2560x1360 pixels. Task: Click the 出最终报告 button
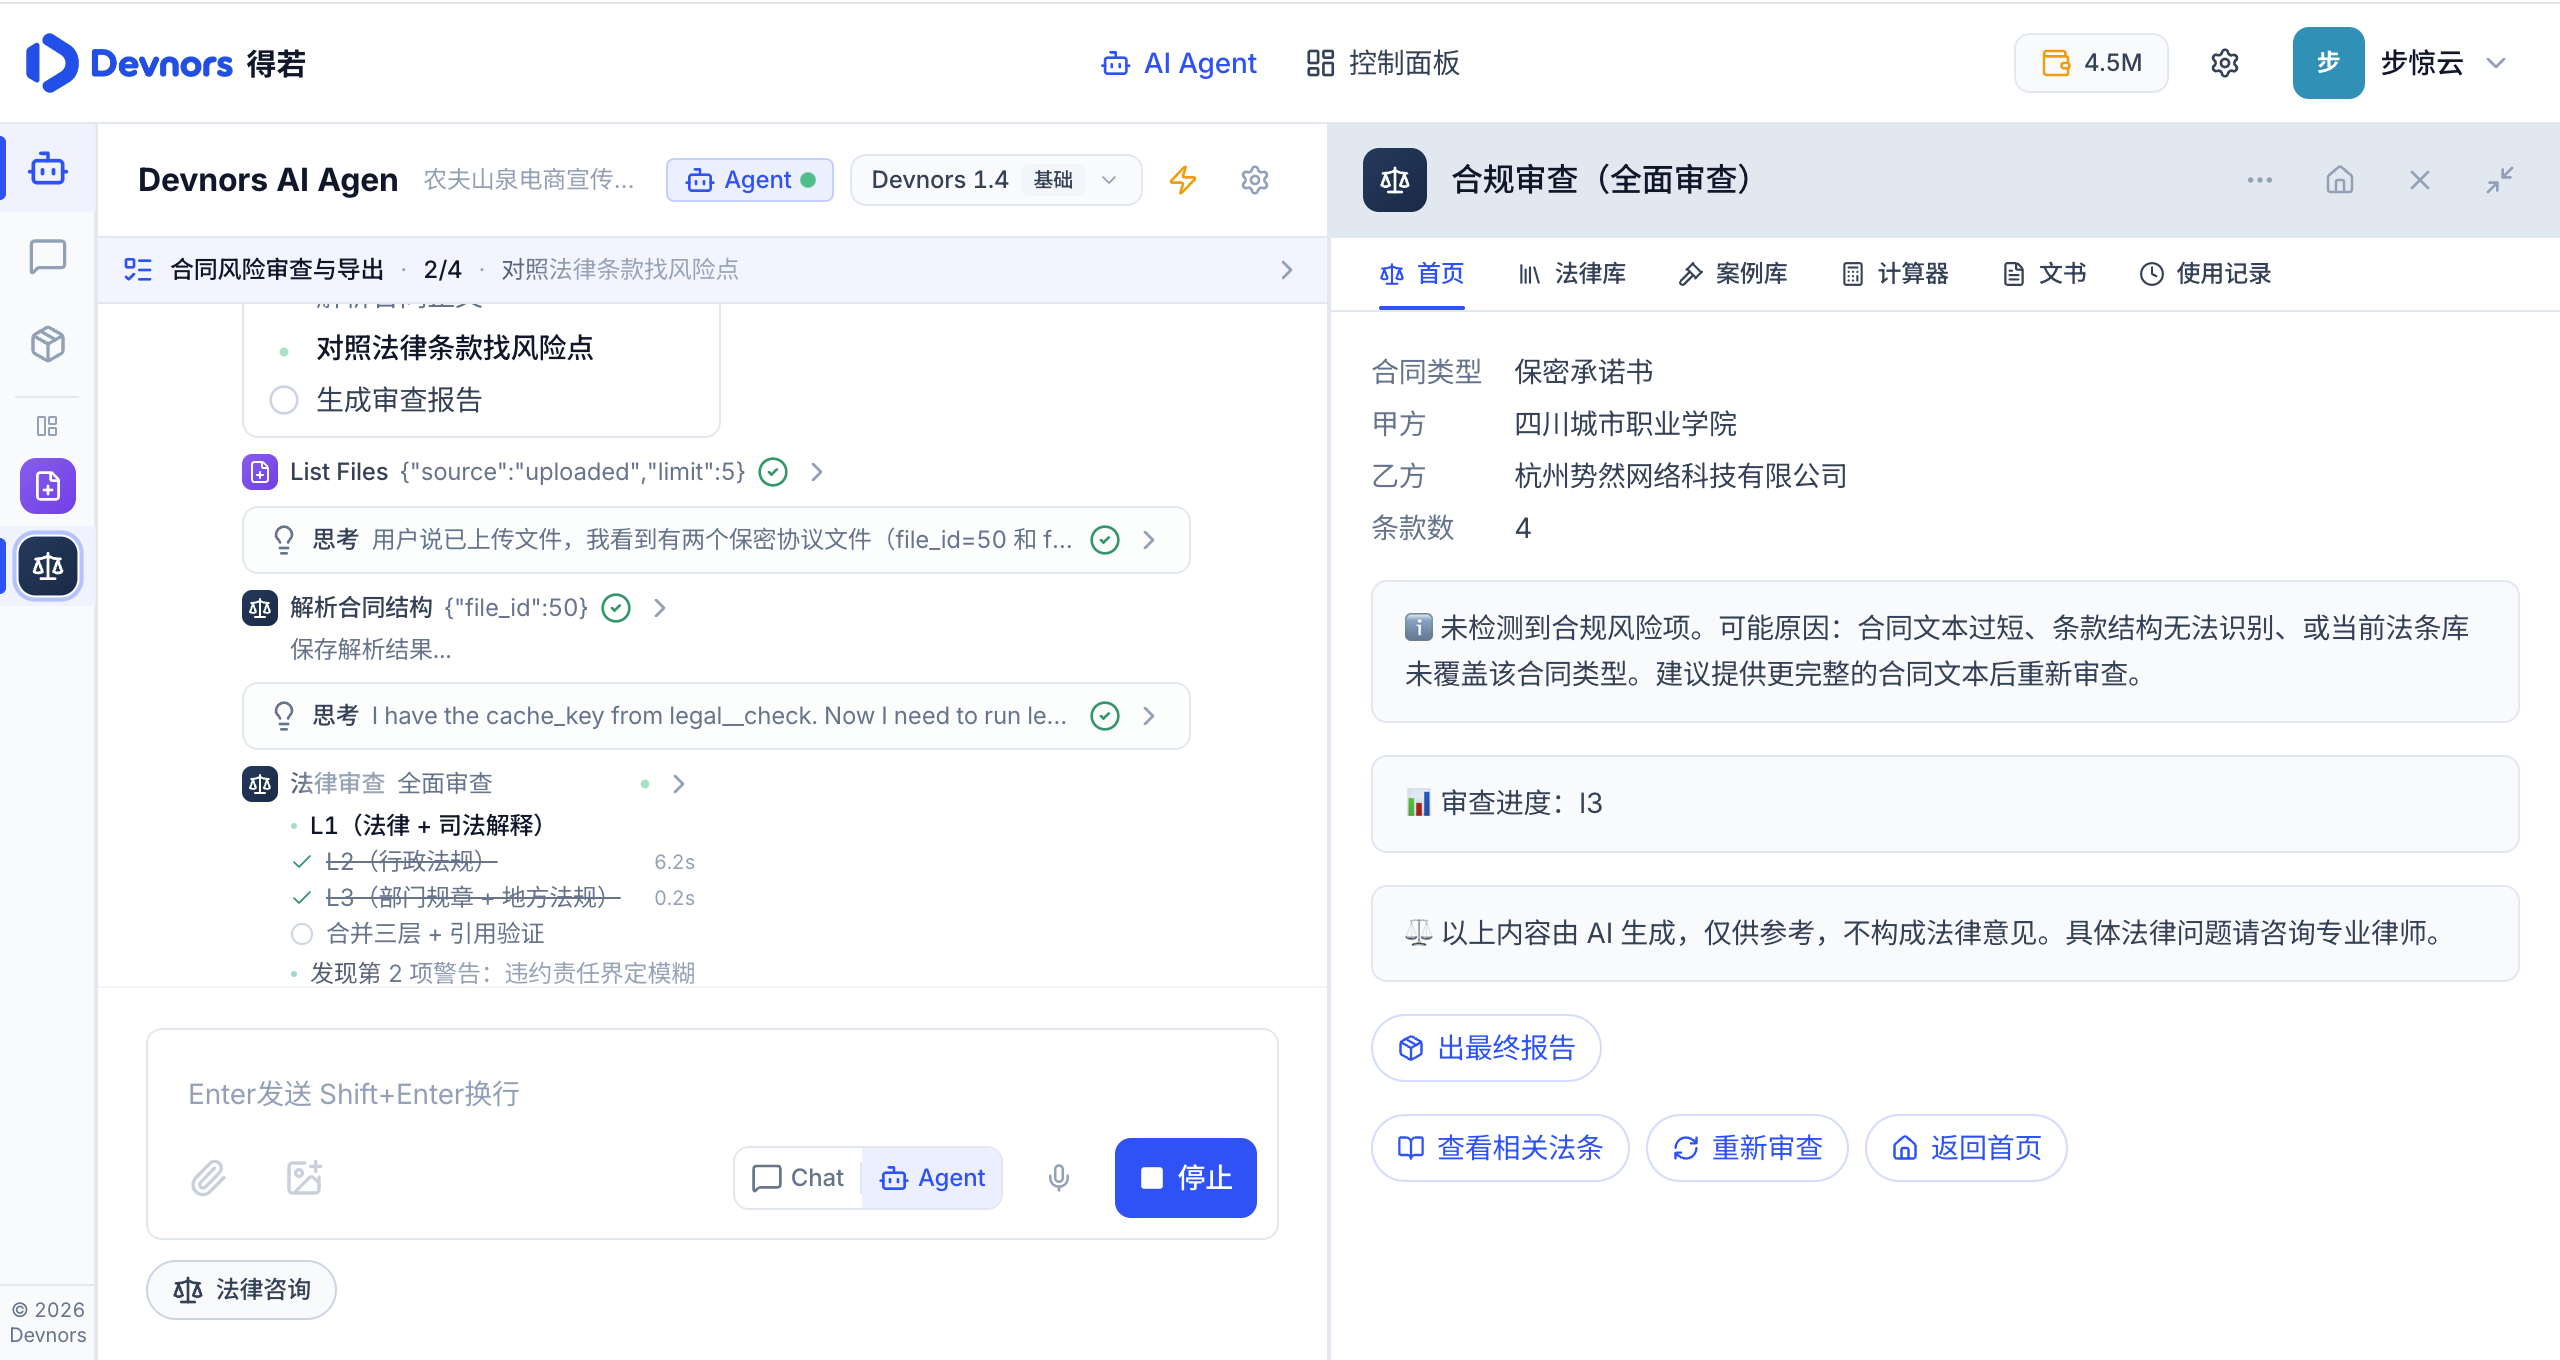[1486, 1048]
